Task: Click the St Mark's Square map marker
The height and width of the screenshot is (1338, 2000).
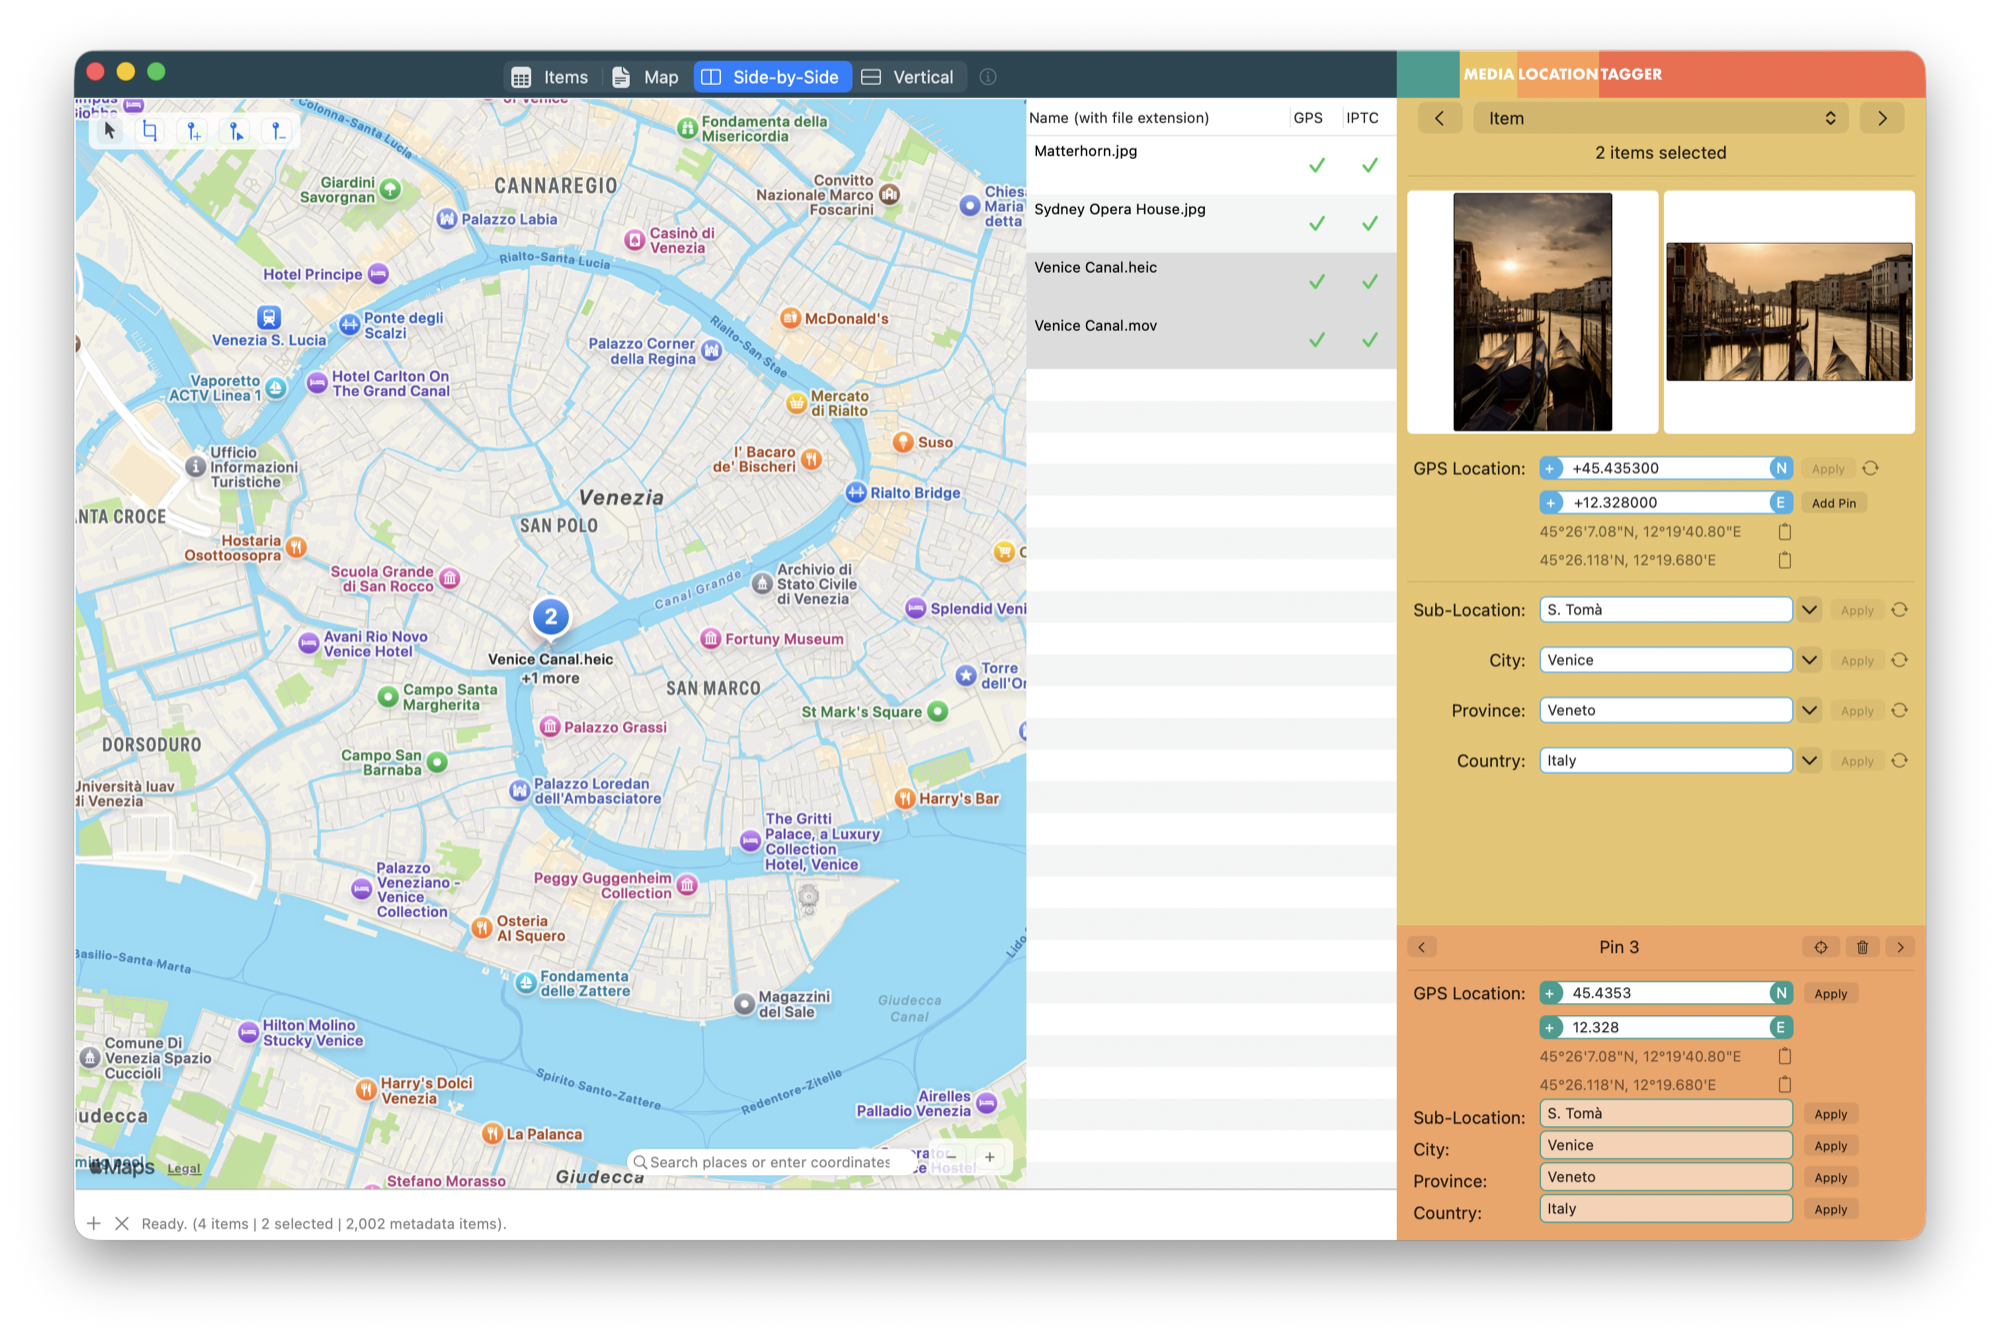Action: pos(937,712)
